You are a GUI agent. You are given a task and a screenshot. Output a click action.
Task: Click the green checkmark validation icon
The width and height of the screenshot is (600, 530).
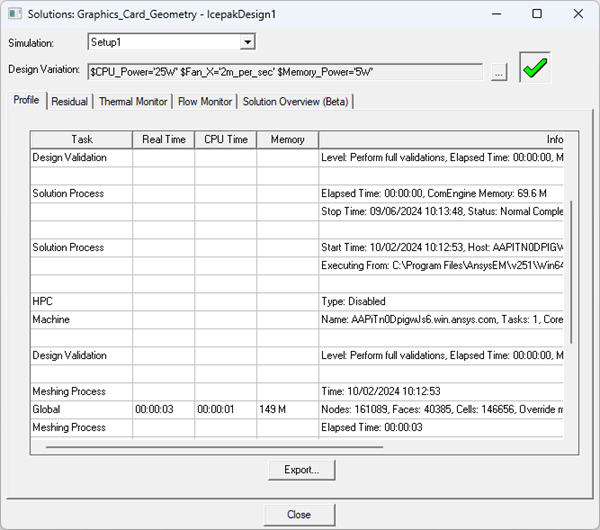point(535,68)
